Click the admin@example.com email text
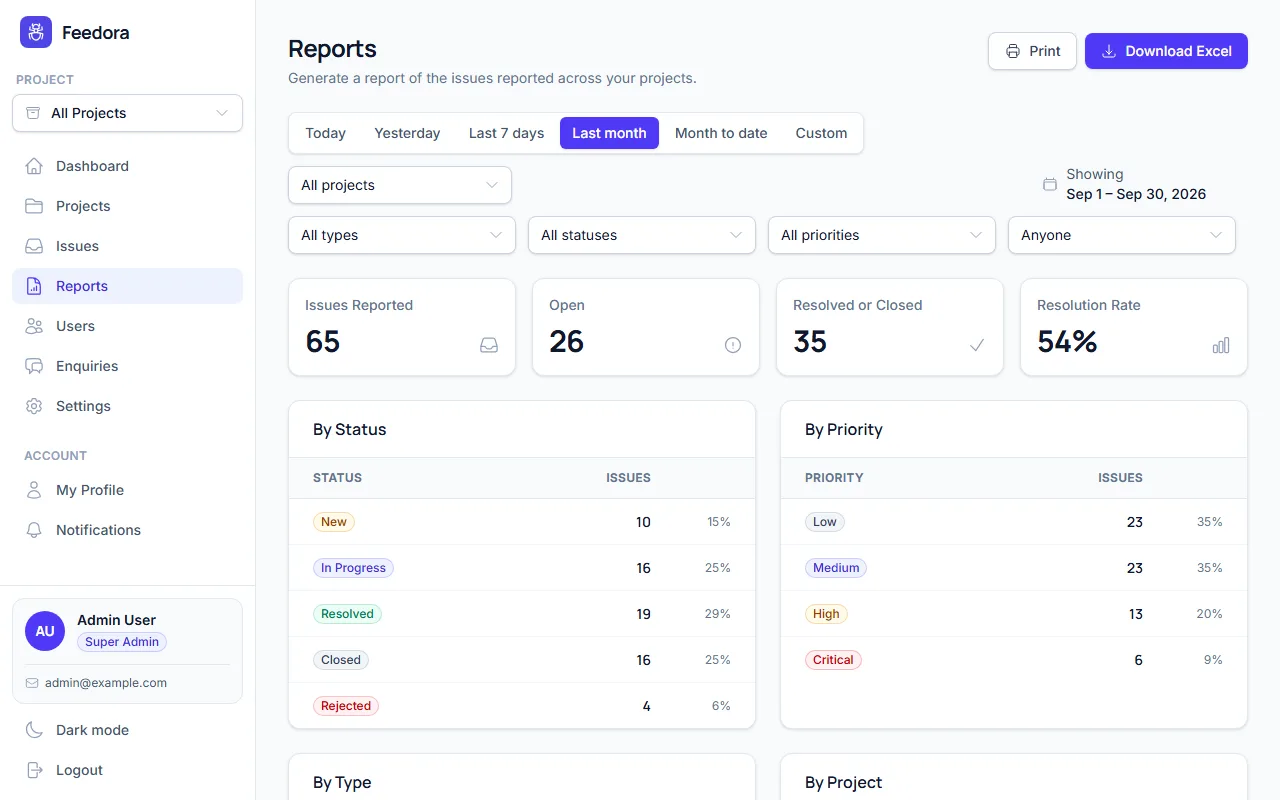 [106, 683]
